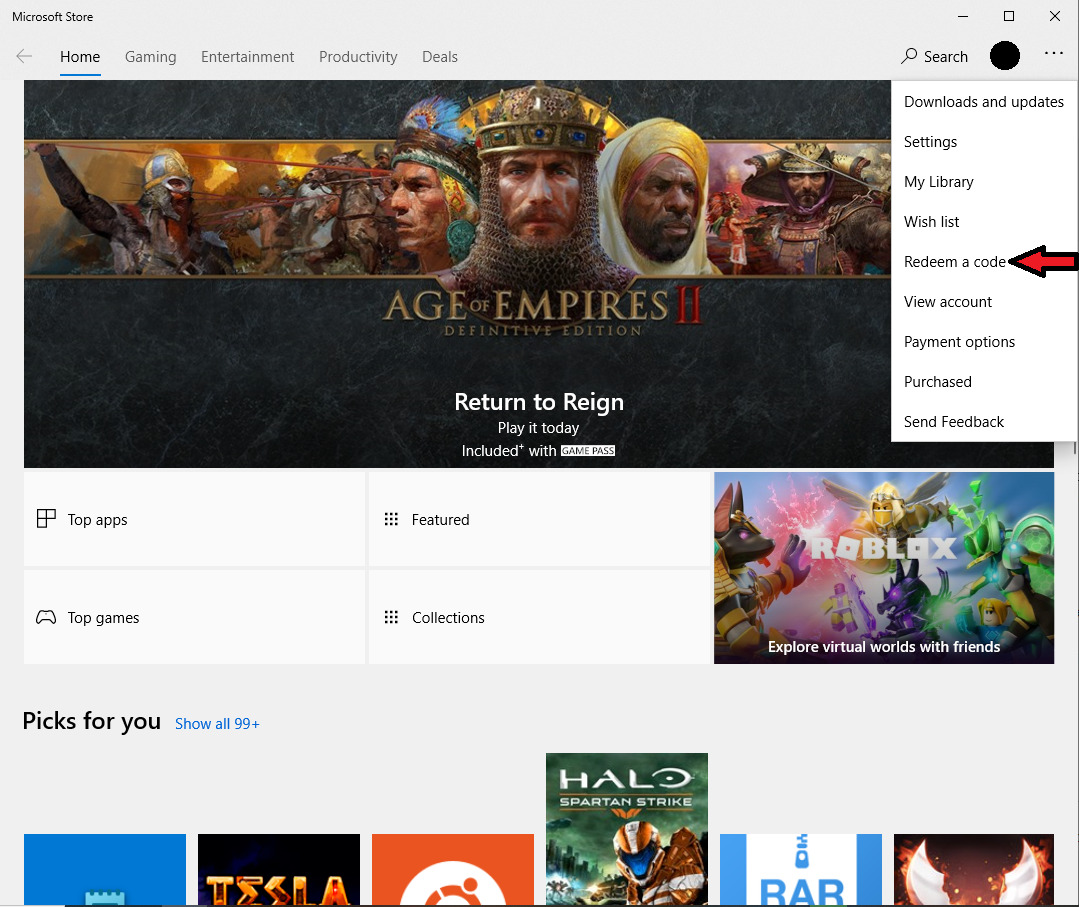Viewport: 1079px width, 907px height.
Task: Select My Library in the menu
Action: (938, 182)
